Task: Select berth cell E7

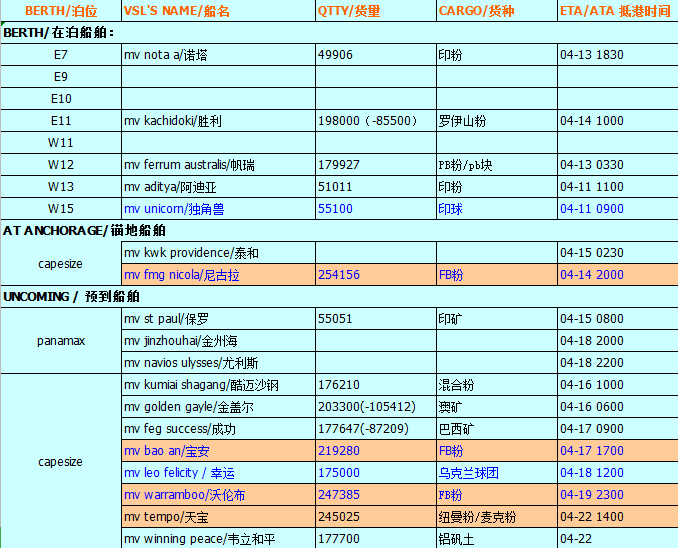Action: click(x=61, y=54)
